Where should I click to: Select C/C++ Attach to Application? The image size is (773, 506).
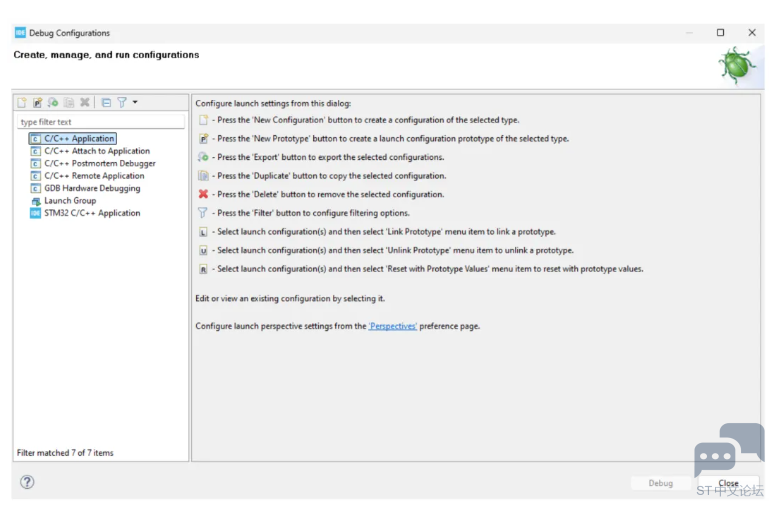click(x=96, y=151)
